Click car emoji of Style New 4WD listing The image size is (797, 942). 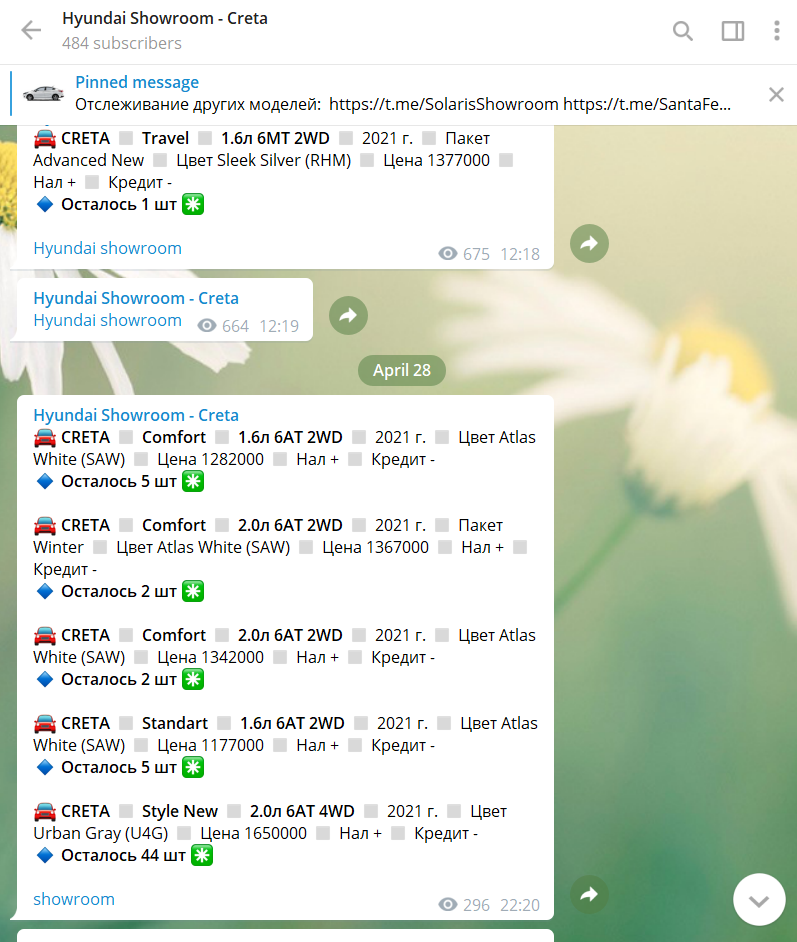[45, 811]
